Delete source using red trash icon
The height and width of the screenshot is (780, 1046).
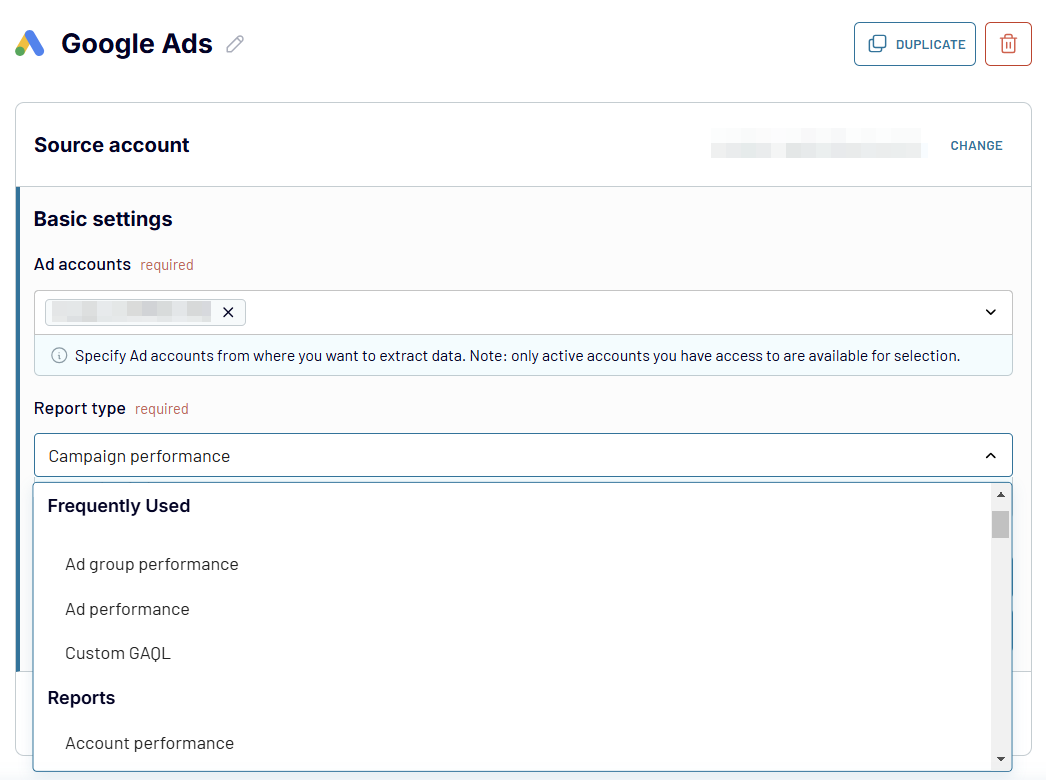tap(1008, 44)
